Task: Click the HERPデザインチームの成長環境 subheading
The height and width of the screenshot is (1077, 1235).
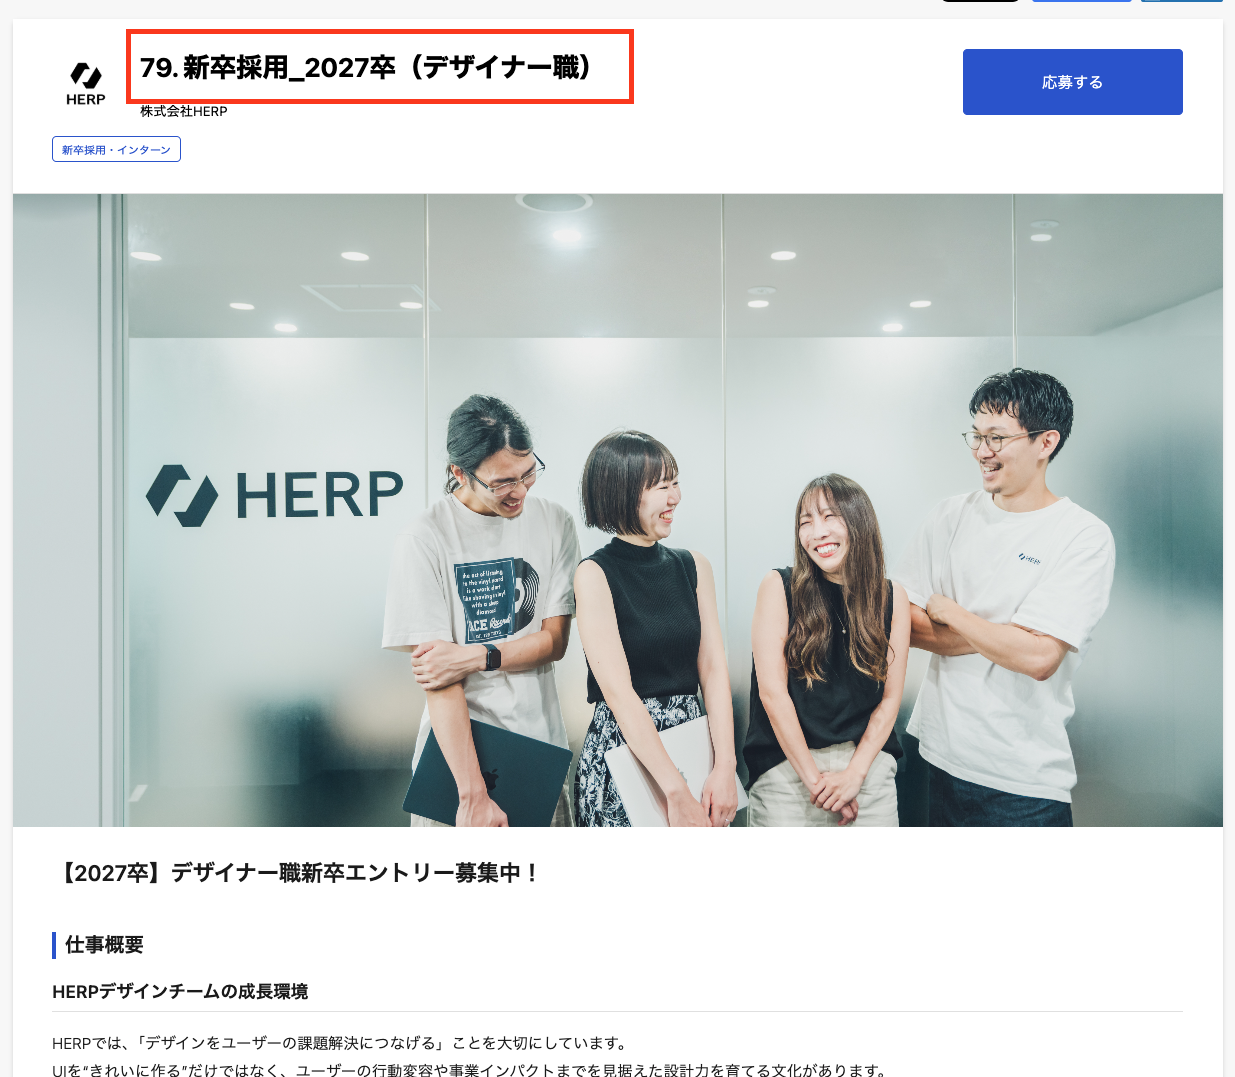Action: click(180, 991)
